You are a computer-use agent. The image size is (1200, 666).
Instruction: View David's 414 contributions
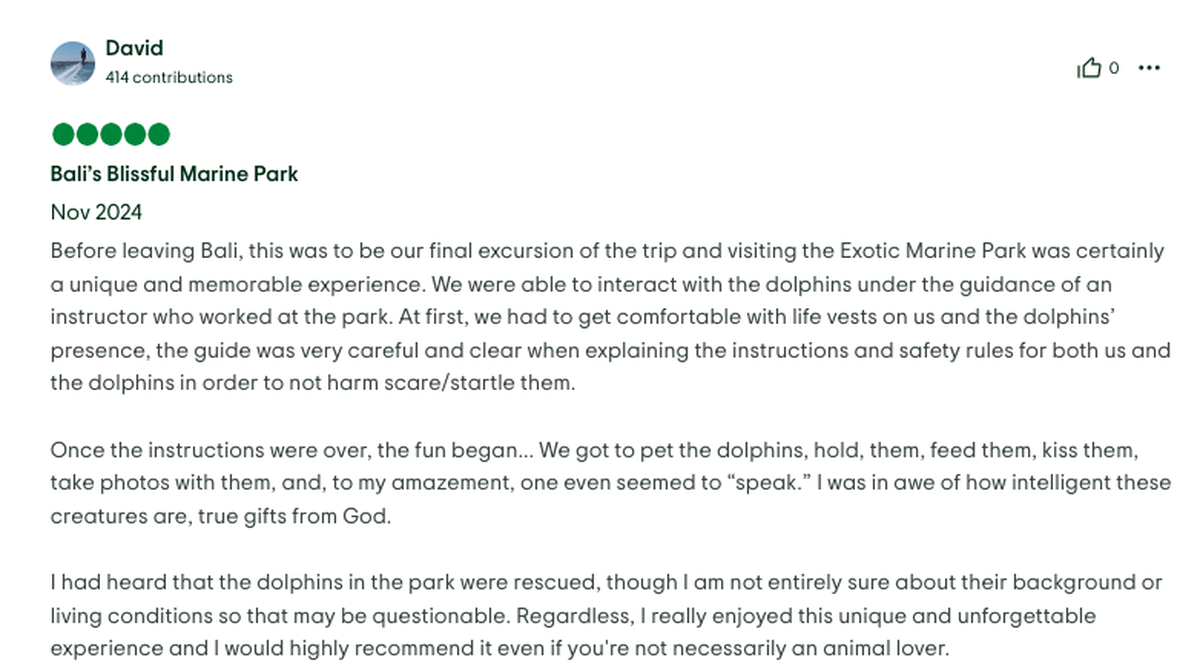pyautogui.click(x=169, y=77)
